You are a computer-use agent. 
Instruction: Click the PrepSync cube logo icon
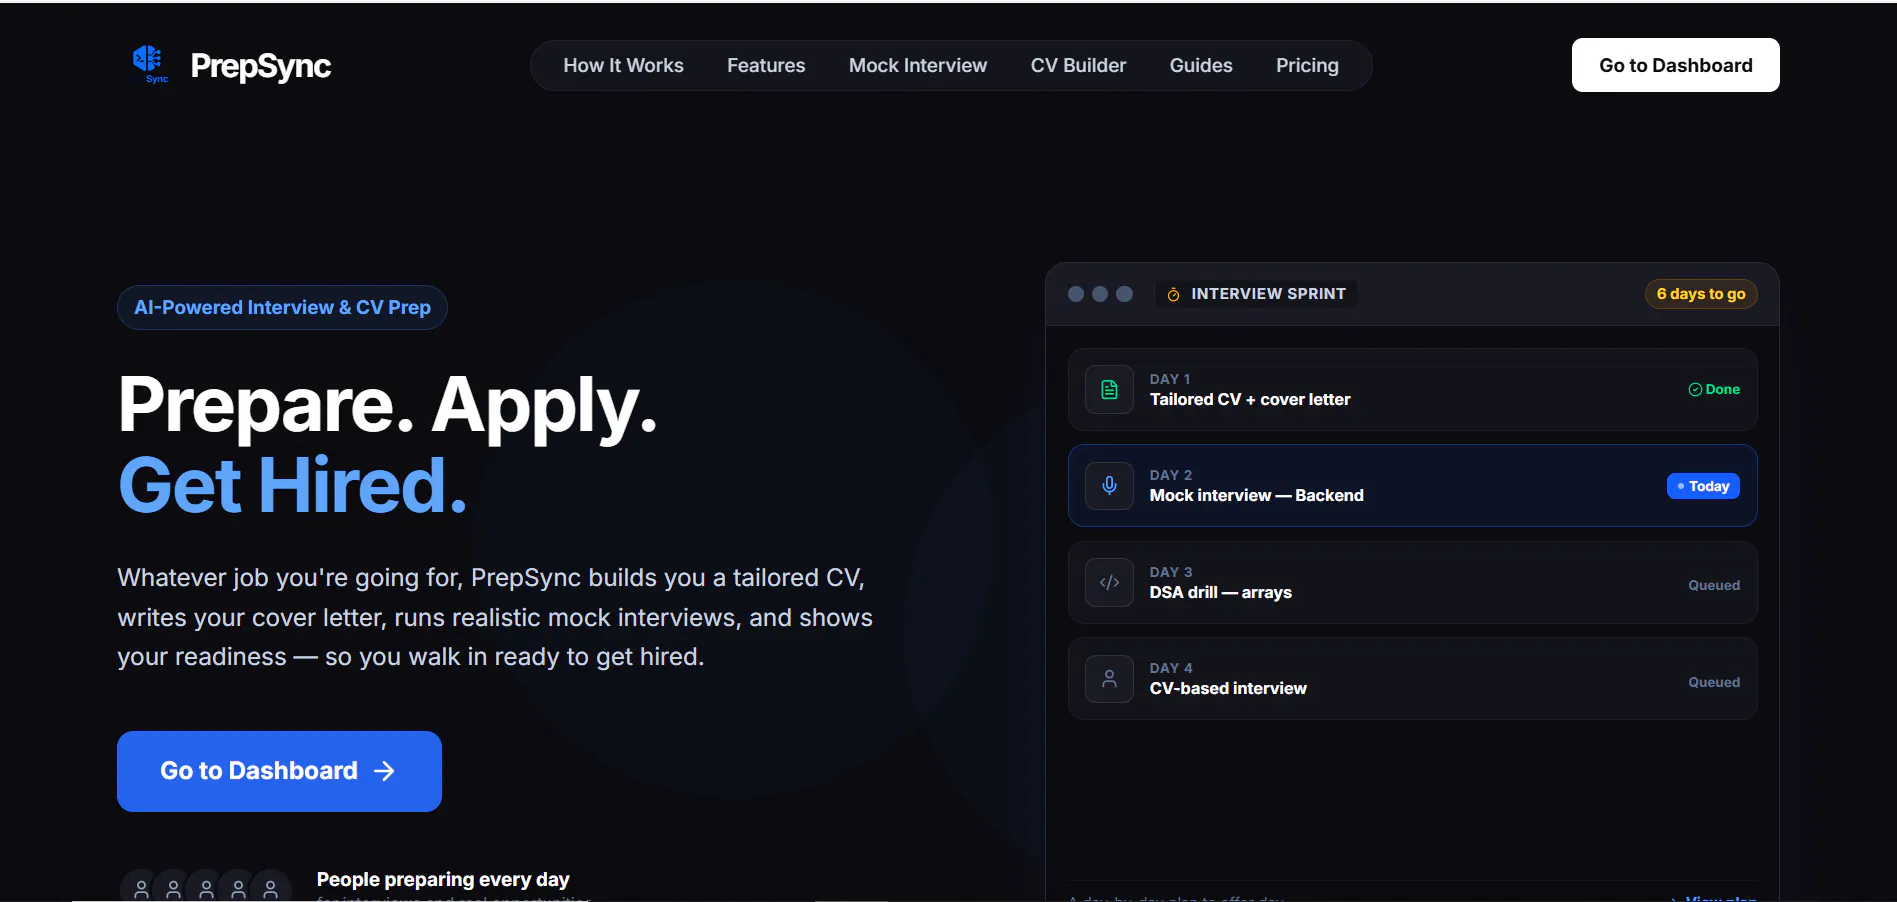(148, 64)
